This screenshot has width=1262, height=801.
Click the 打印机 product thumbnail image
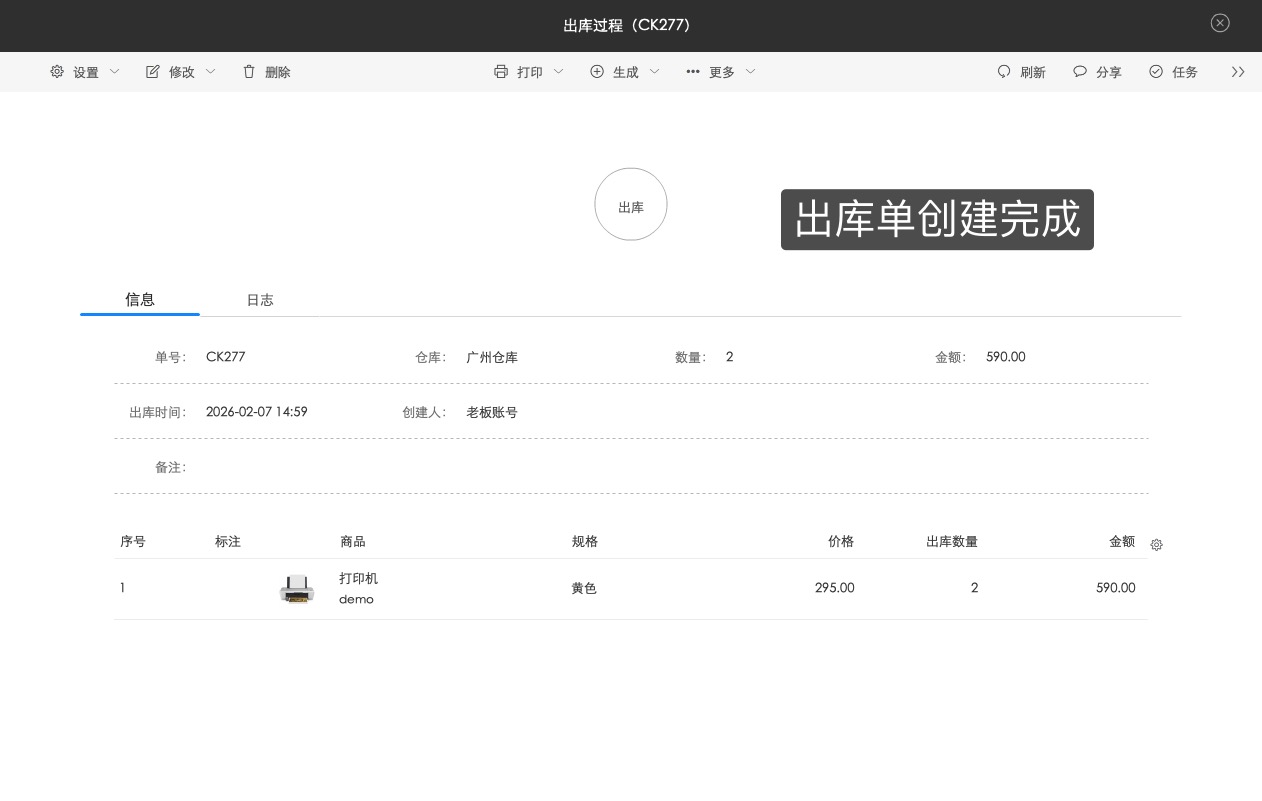(297, 589)
